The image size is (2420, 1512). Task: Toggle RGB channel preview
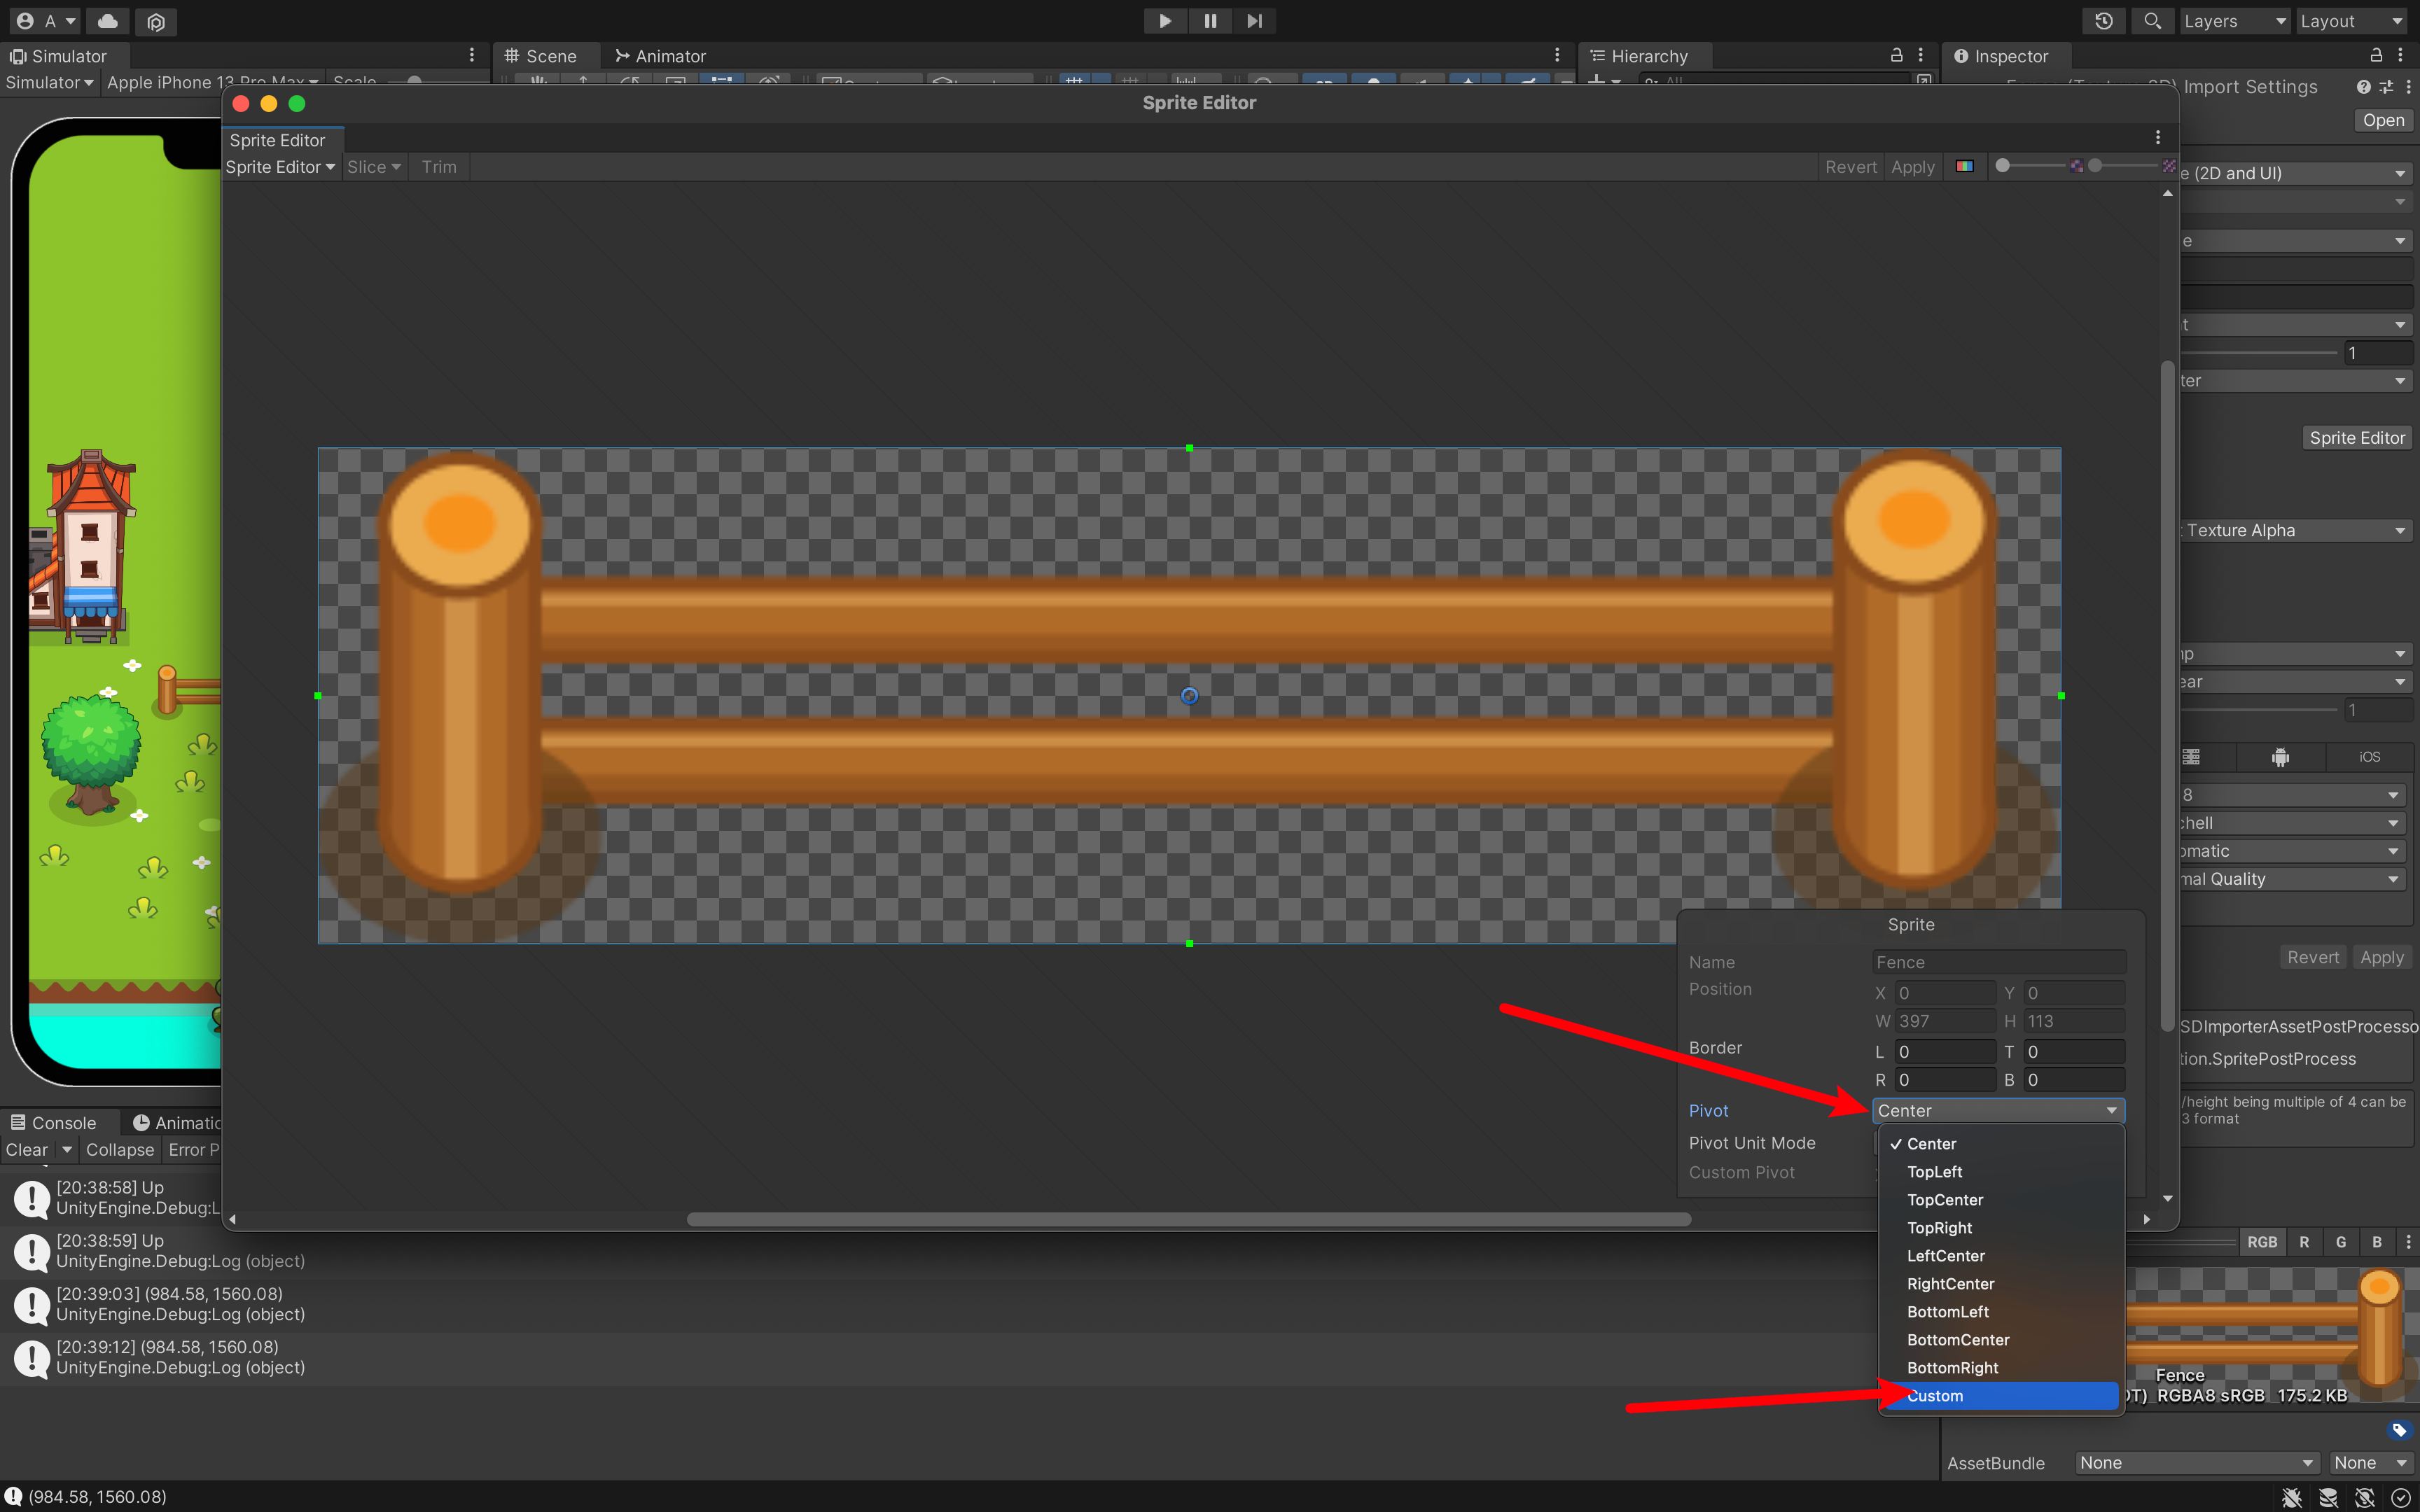[x=2262, y=1242]
